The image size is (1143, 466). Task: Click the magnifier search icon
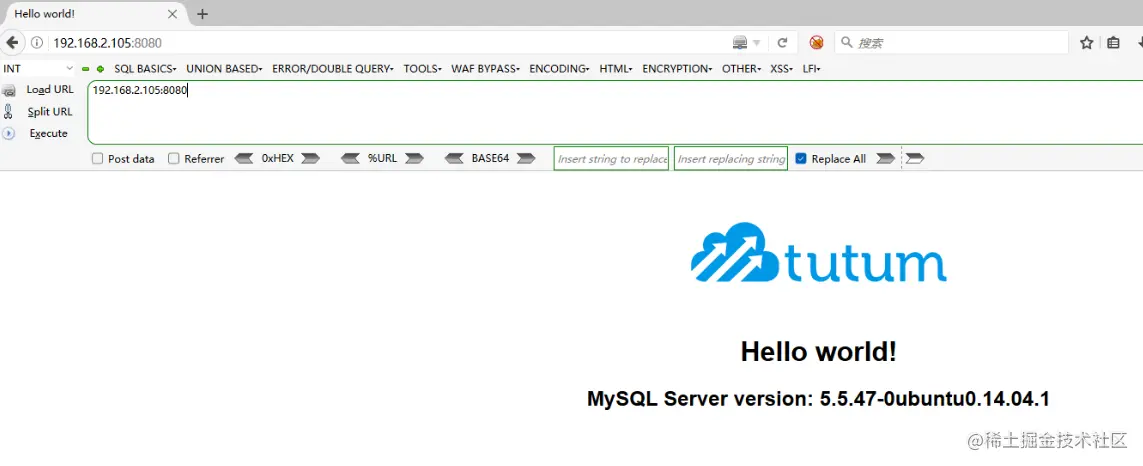[x=846, y=42]
